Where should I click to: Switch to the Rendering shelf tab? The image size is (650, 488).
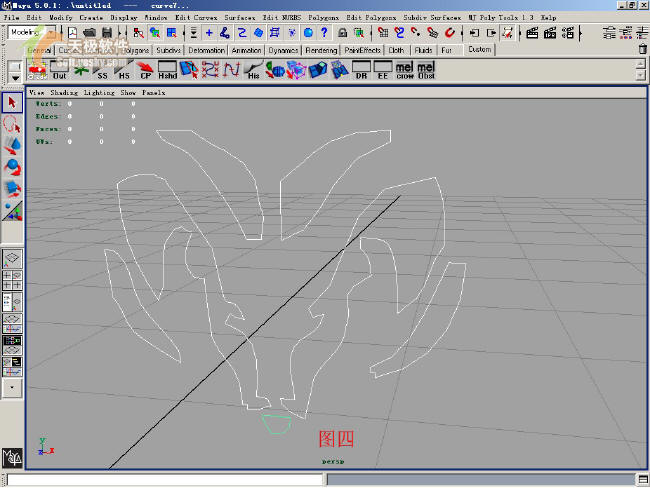click(x=320, y=49)
